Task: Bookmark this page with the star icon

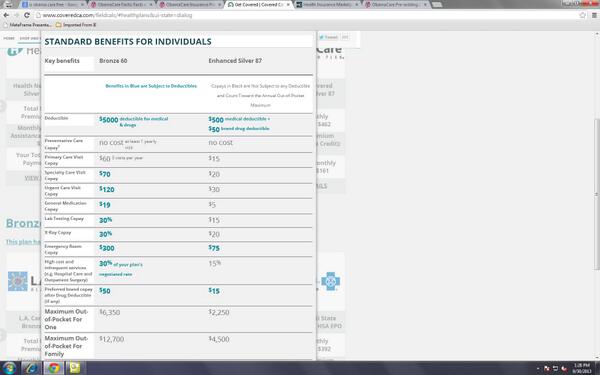Action: pyautogui.click(x=582, y=15)
